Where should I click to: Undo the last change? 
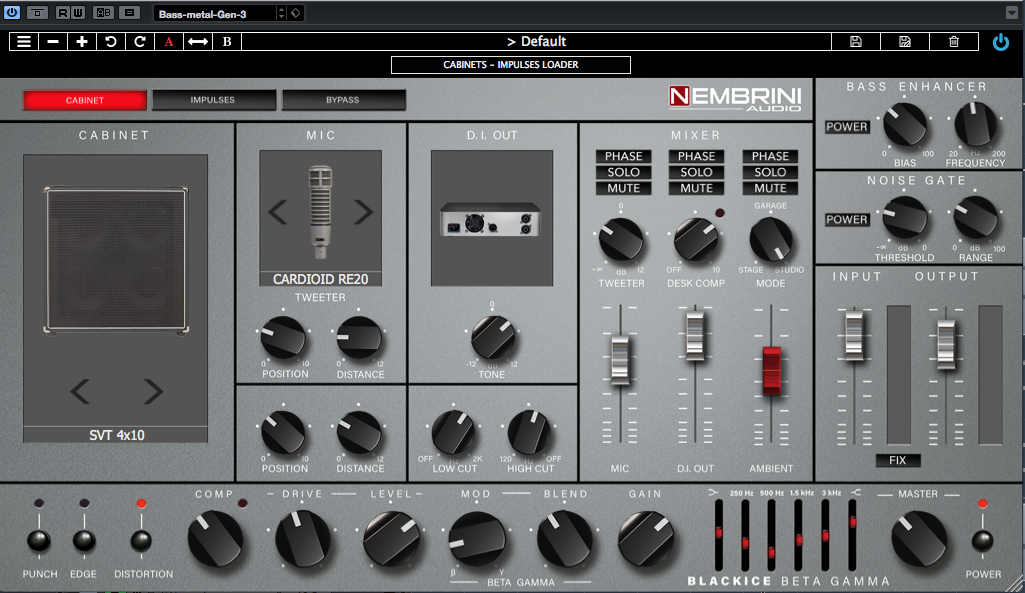110,41
